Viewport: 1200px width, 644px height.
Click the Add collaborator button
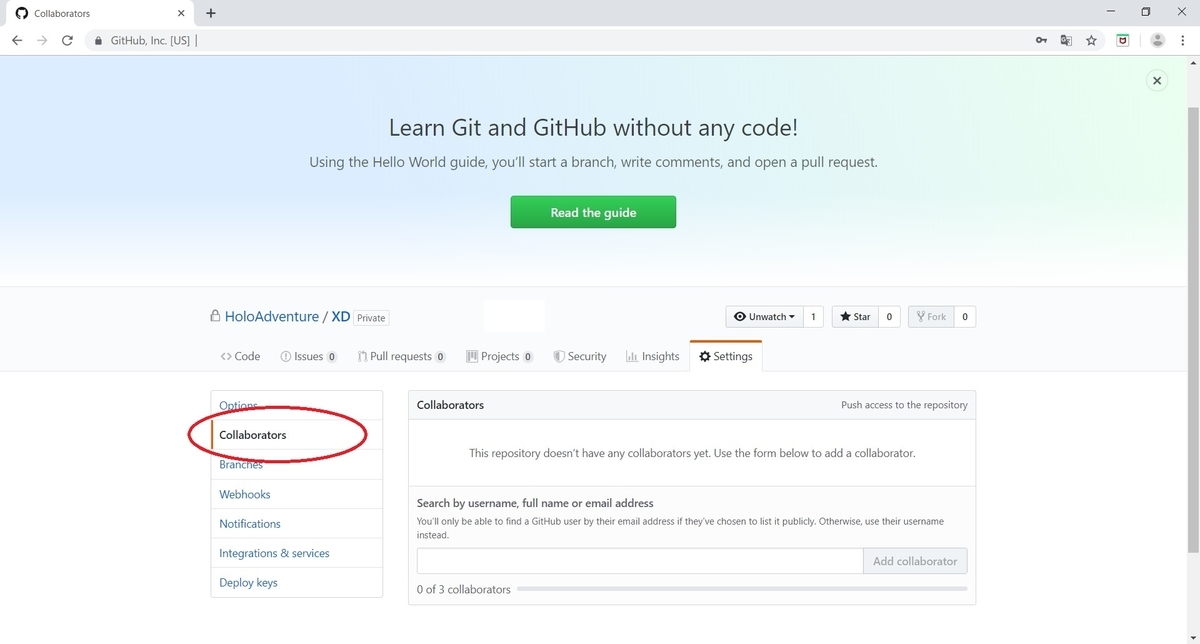(x=915, y=561)
